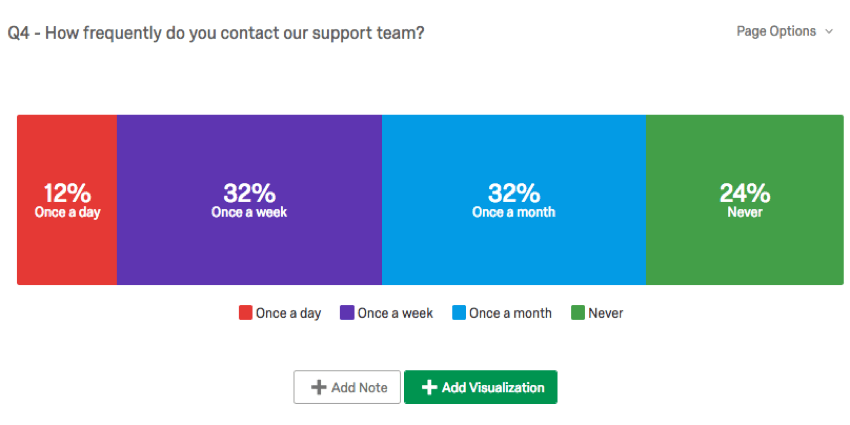Toggle the Once a month legend label
Screen dimensions: 850x425
[x=510, y=313]
